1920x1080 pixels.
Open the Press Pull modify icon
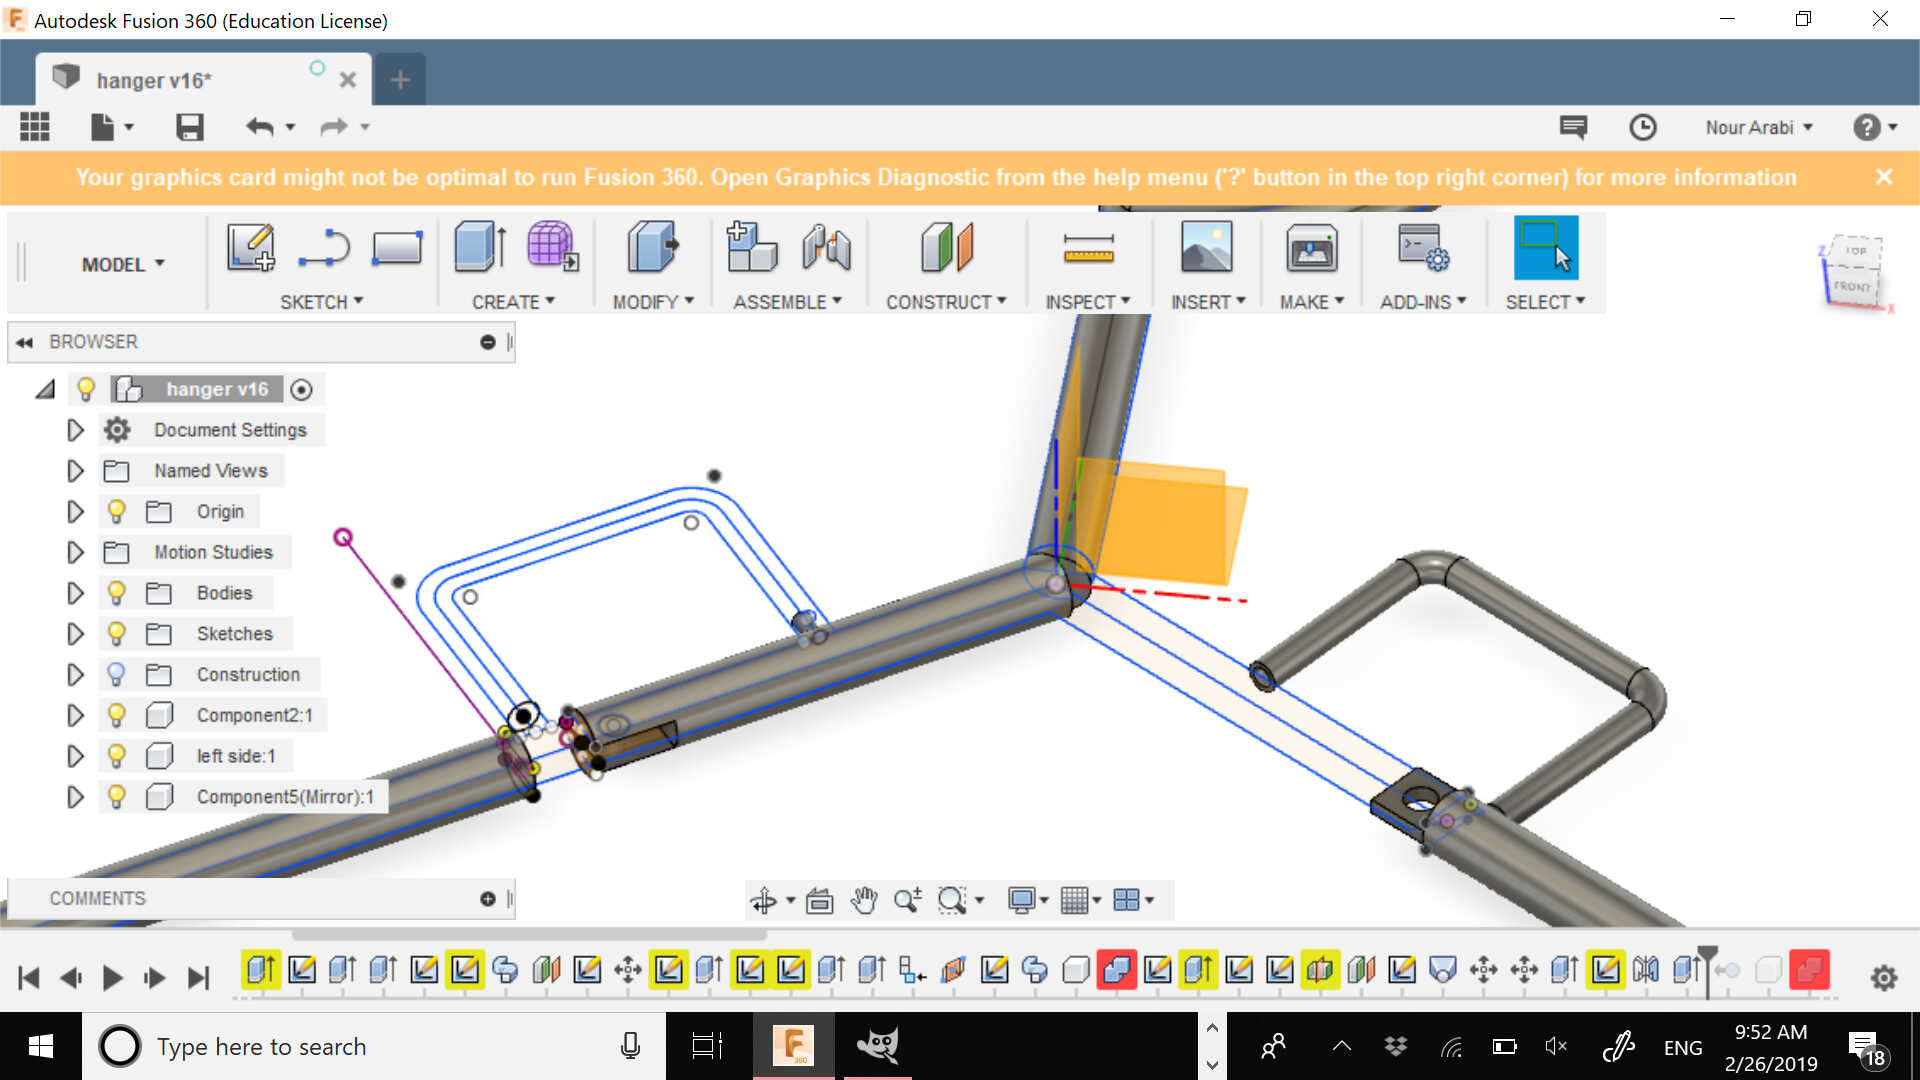652,247
